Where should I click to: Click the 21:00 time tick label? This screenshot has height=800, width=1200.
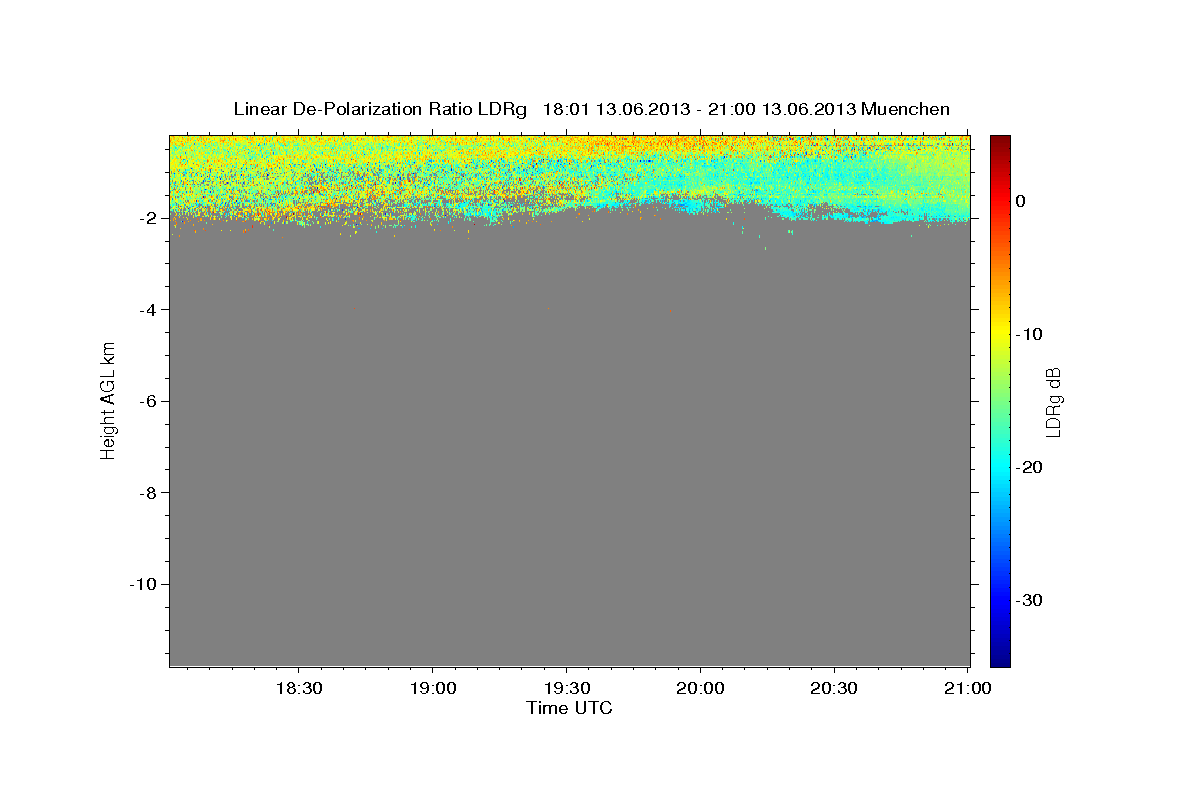coord(968,689)
